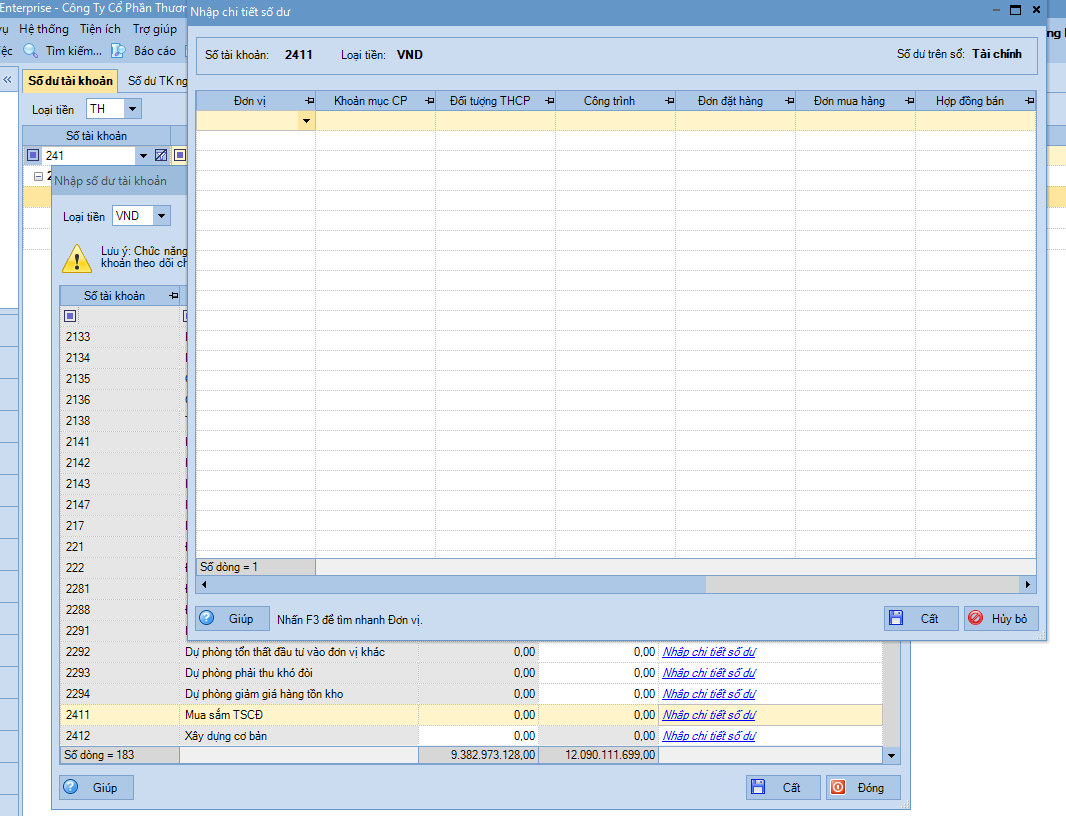Pin the Công trình column header
This screenshot has height=816, width=1066.
(666, 101)
